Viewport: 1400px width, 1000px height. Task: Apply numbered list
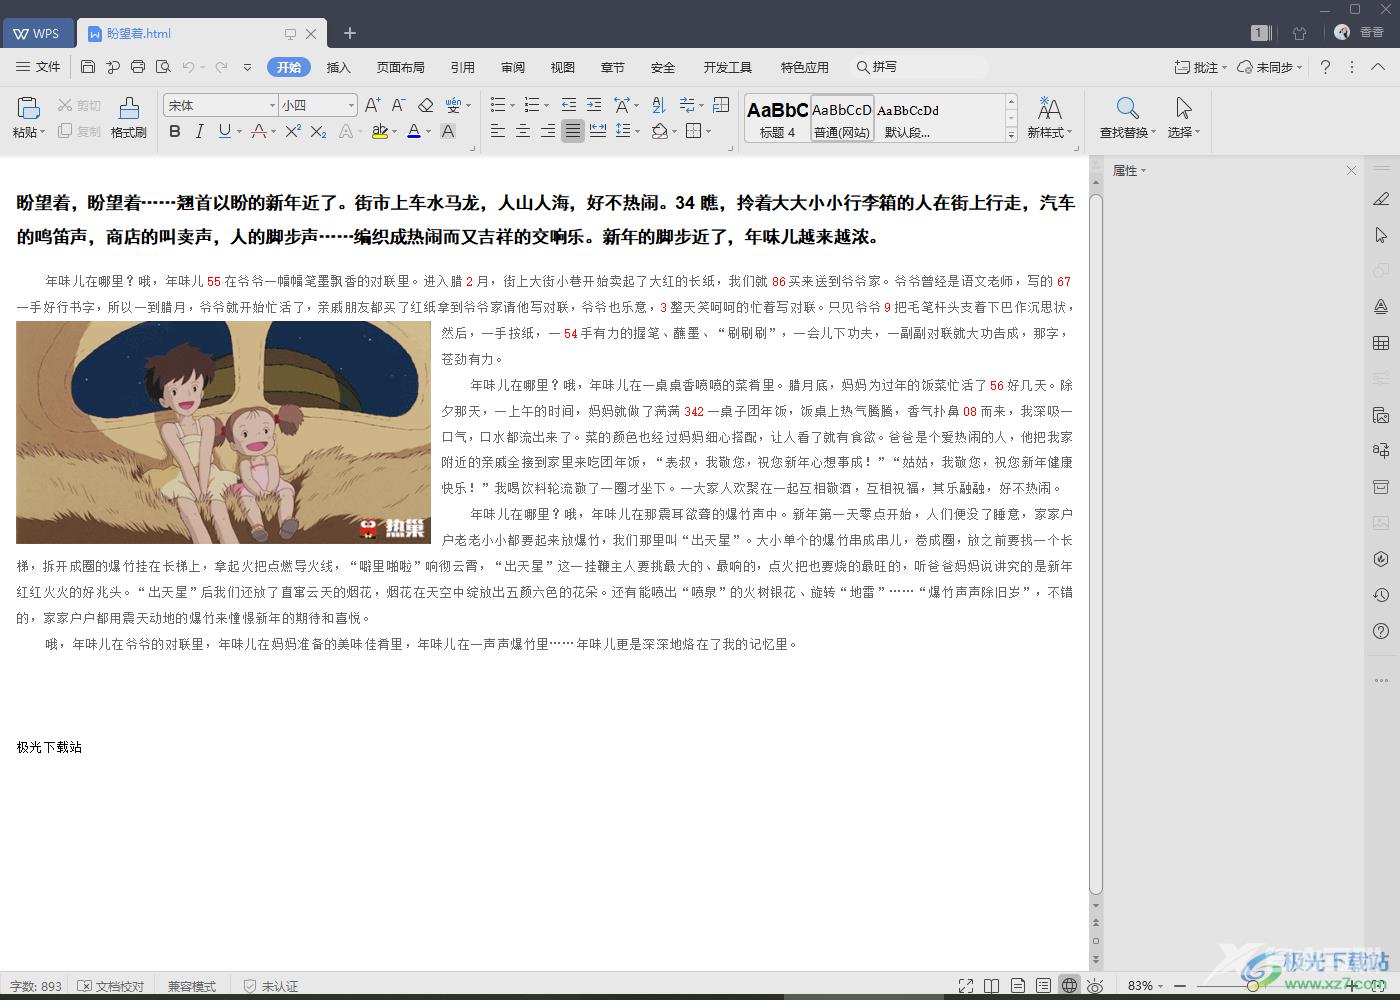(531, 105)
